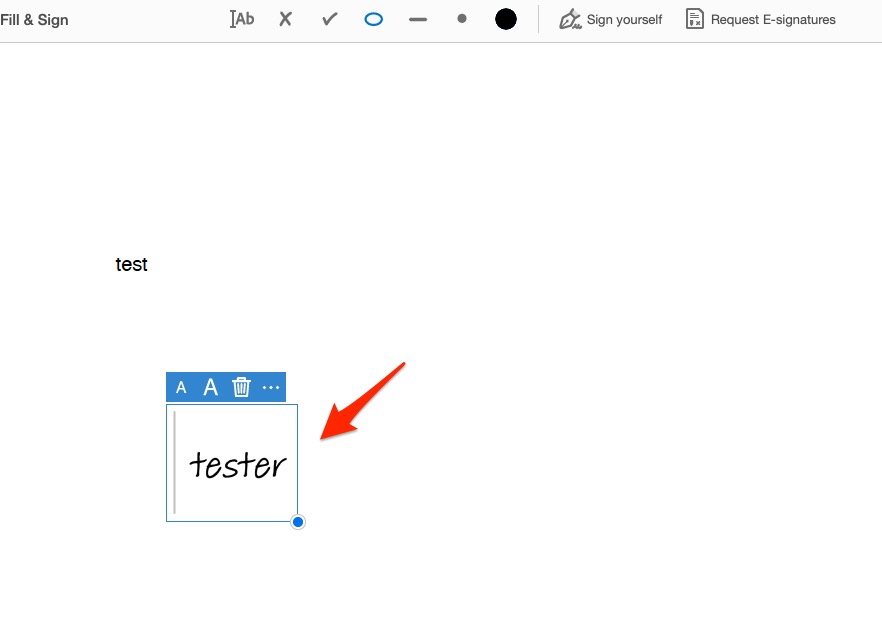Open the Sign yourself option
This screenshot has height=642, width=882.
624,20
